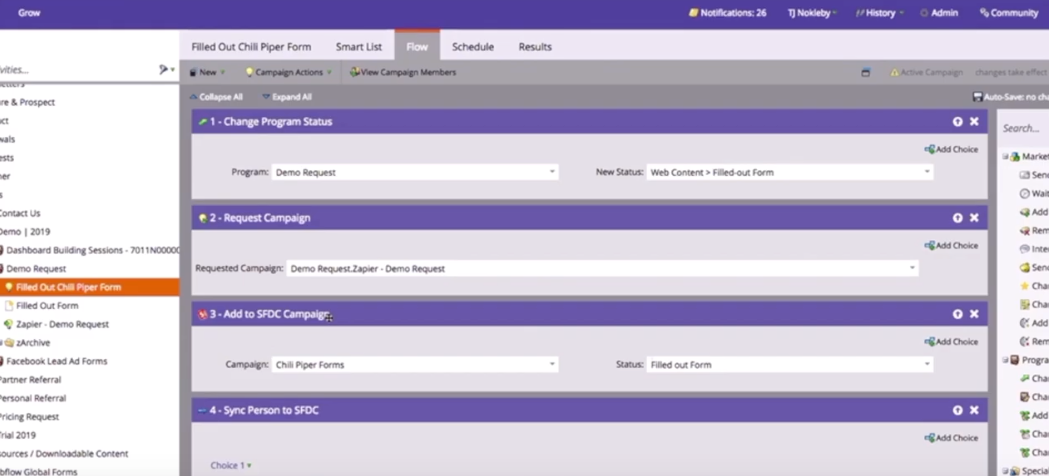Move the Change Program Status step up

[957, 122]
